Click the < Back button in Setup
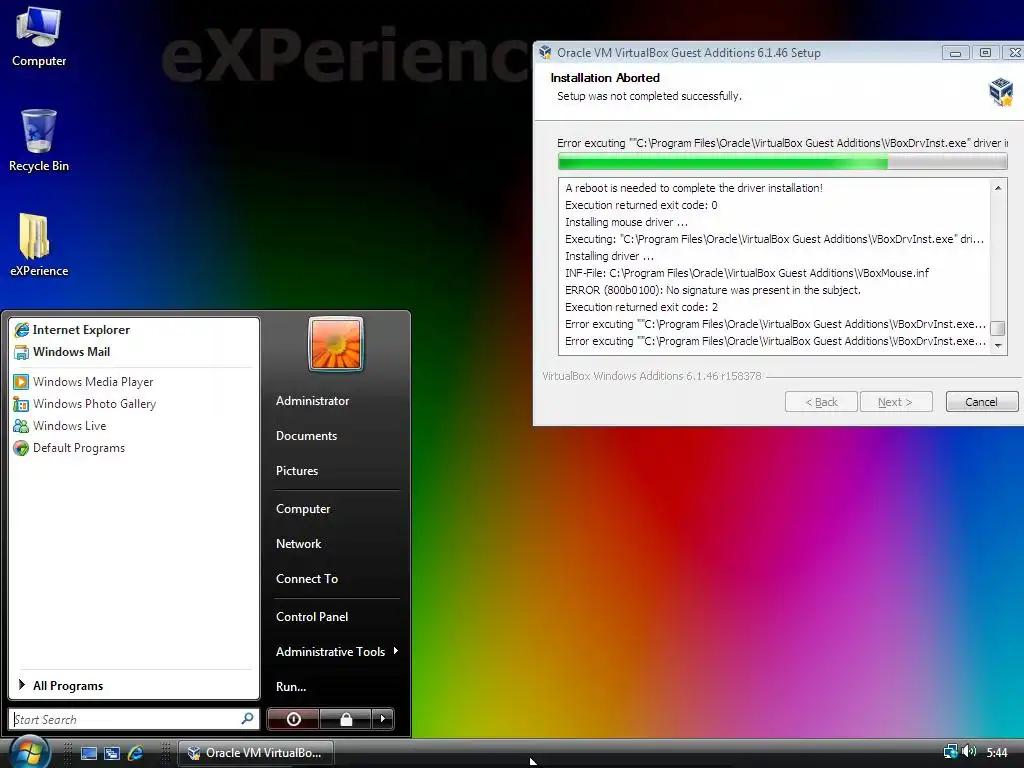Image resolution: width=1024 pixels, height=768 pixels. click(x=821, y=402)
